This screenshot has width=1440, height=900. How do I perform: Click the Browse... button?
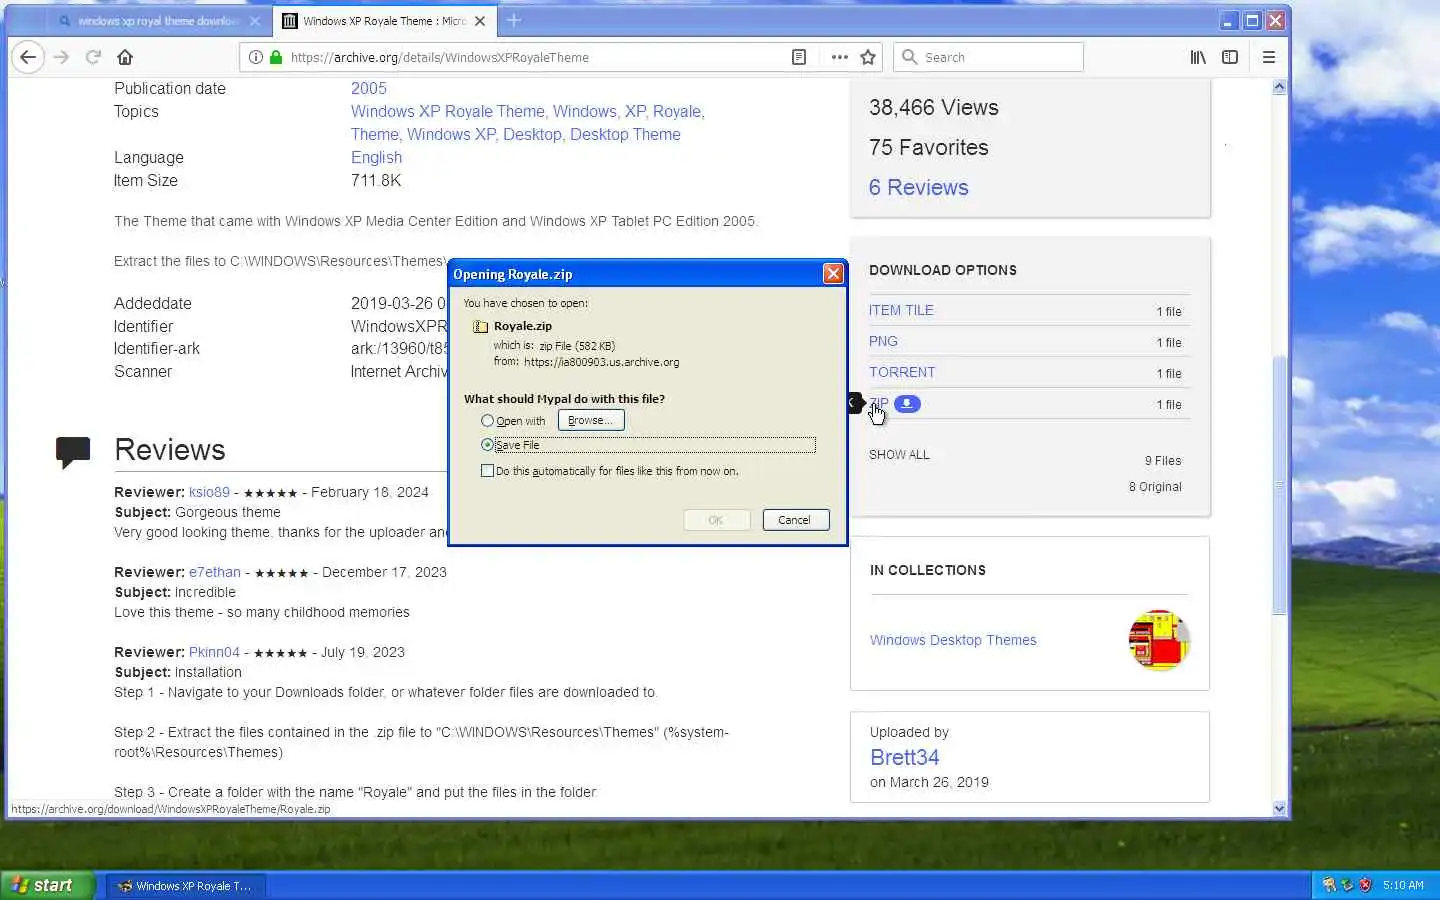tap(591, 421)
